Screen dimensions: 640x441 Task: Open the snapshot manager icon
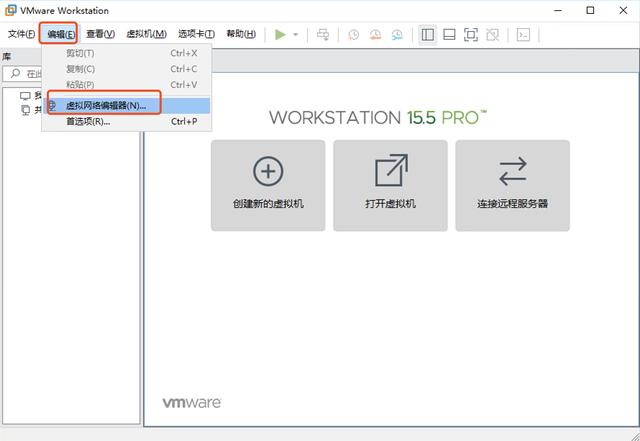click(x=397, y=35)
